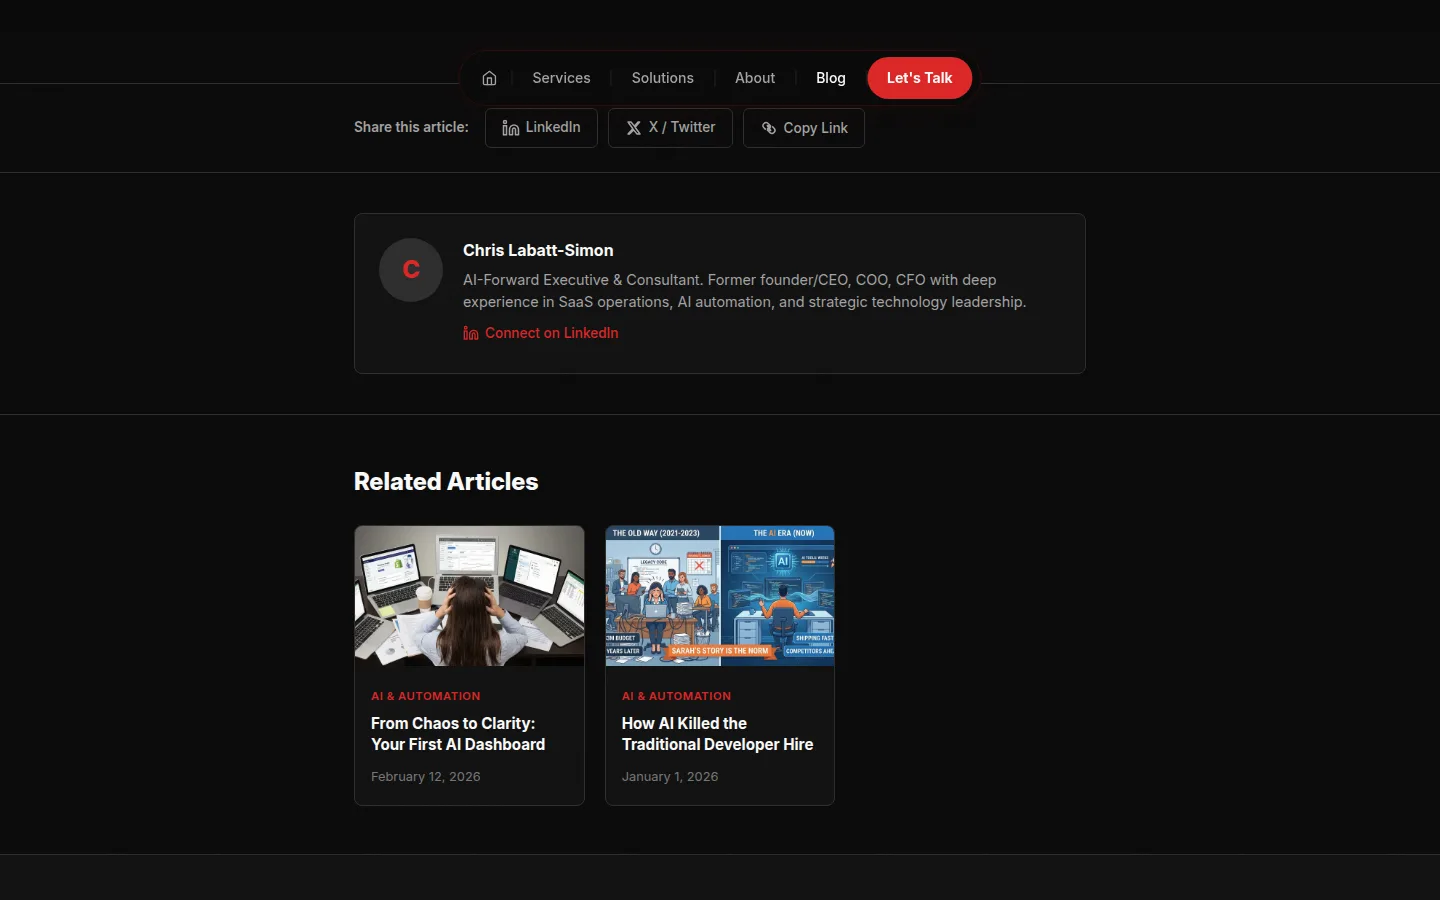The width and height of the screenshot is (1440, 900).
Task: Click the Old Way vs AI Era comparison image
Action: coord(719,595)
